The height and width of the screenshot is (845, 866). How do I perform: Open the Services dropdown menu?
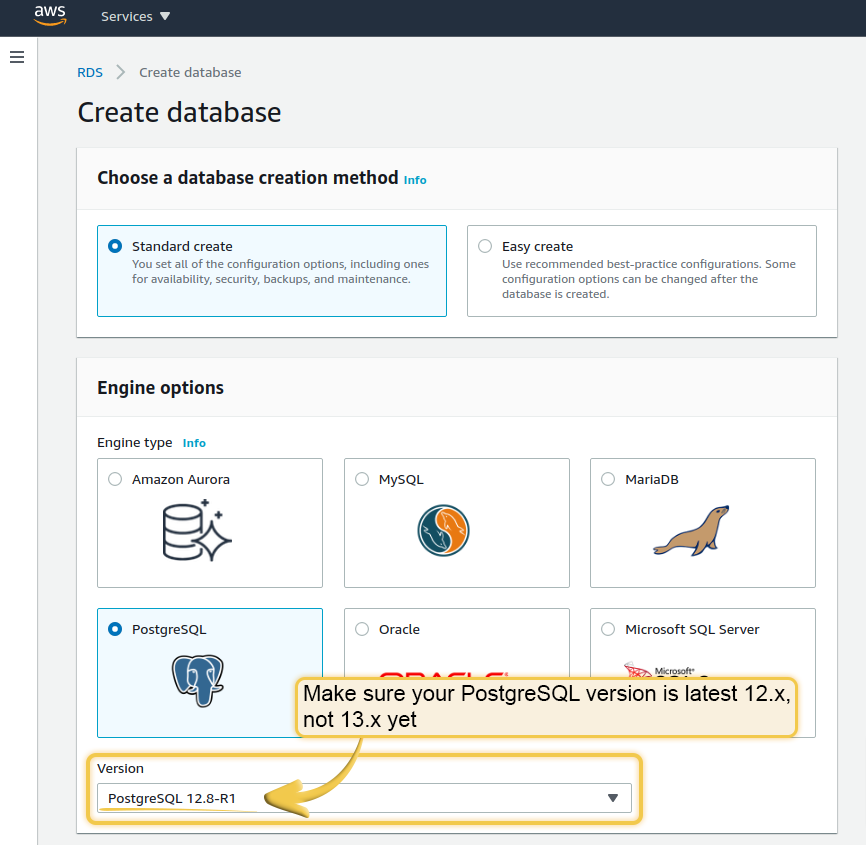point(135,17)
